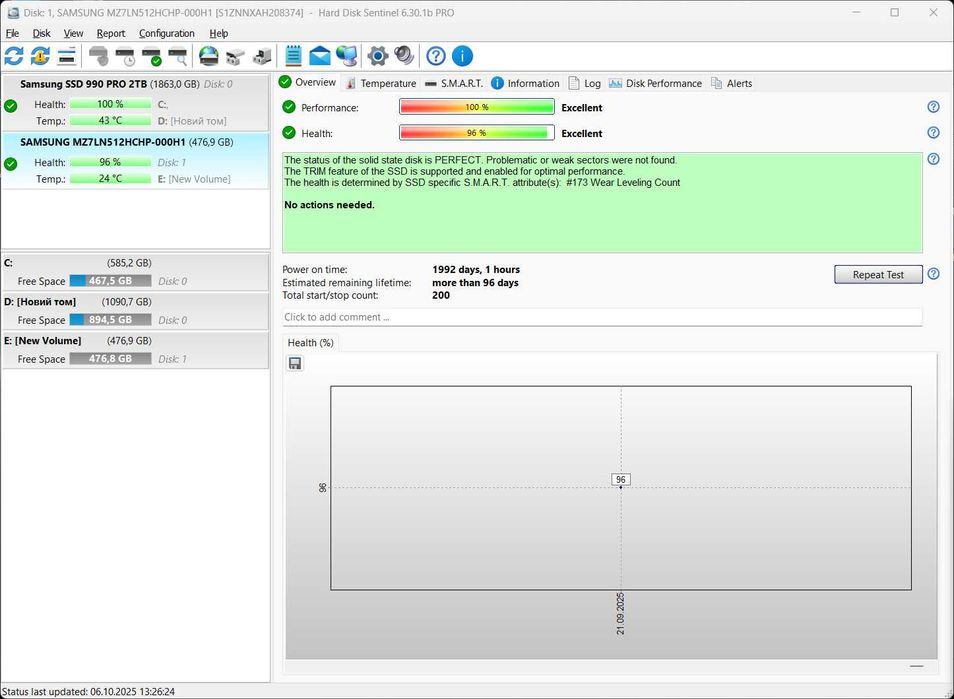Click the blue refresh arrows toolbar icon

pyautogui.click(x=14, y=56)
